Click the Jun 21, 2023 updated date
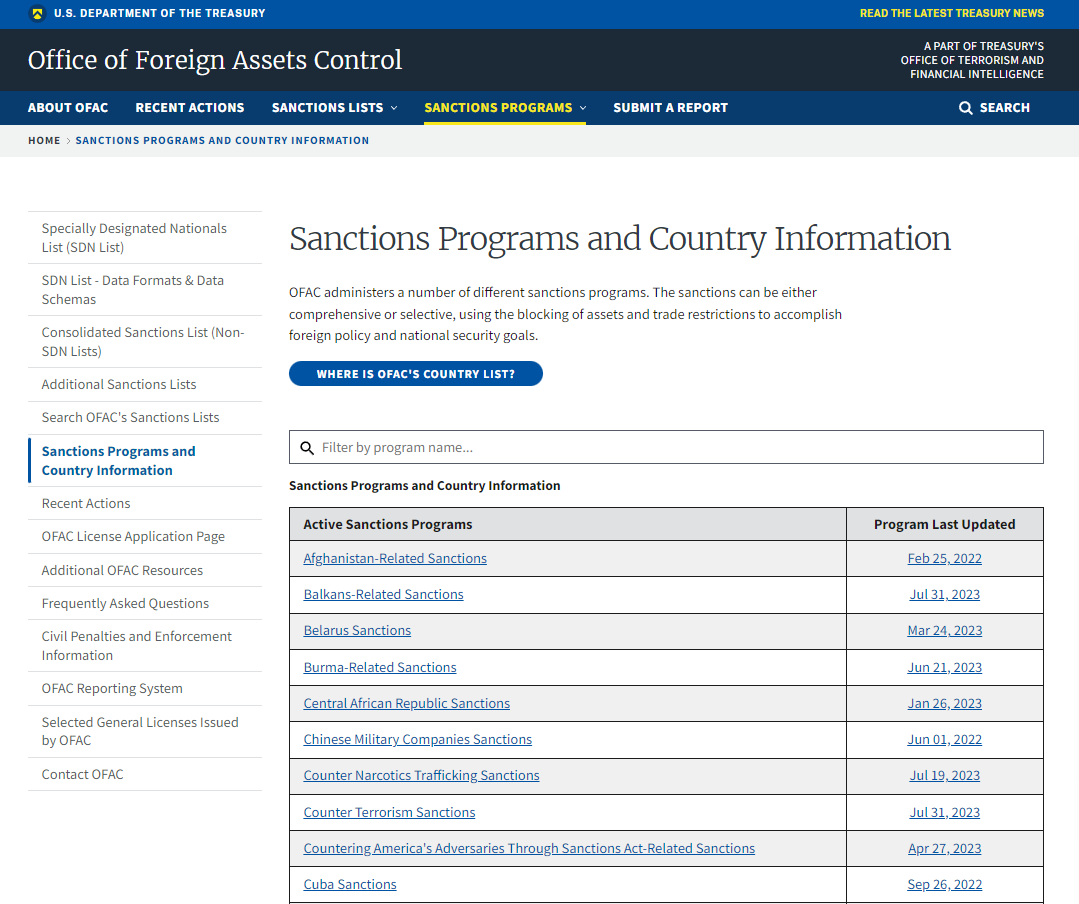Screen dimensions: 1079x904 coord(944,668)
